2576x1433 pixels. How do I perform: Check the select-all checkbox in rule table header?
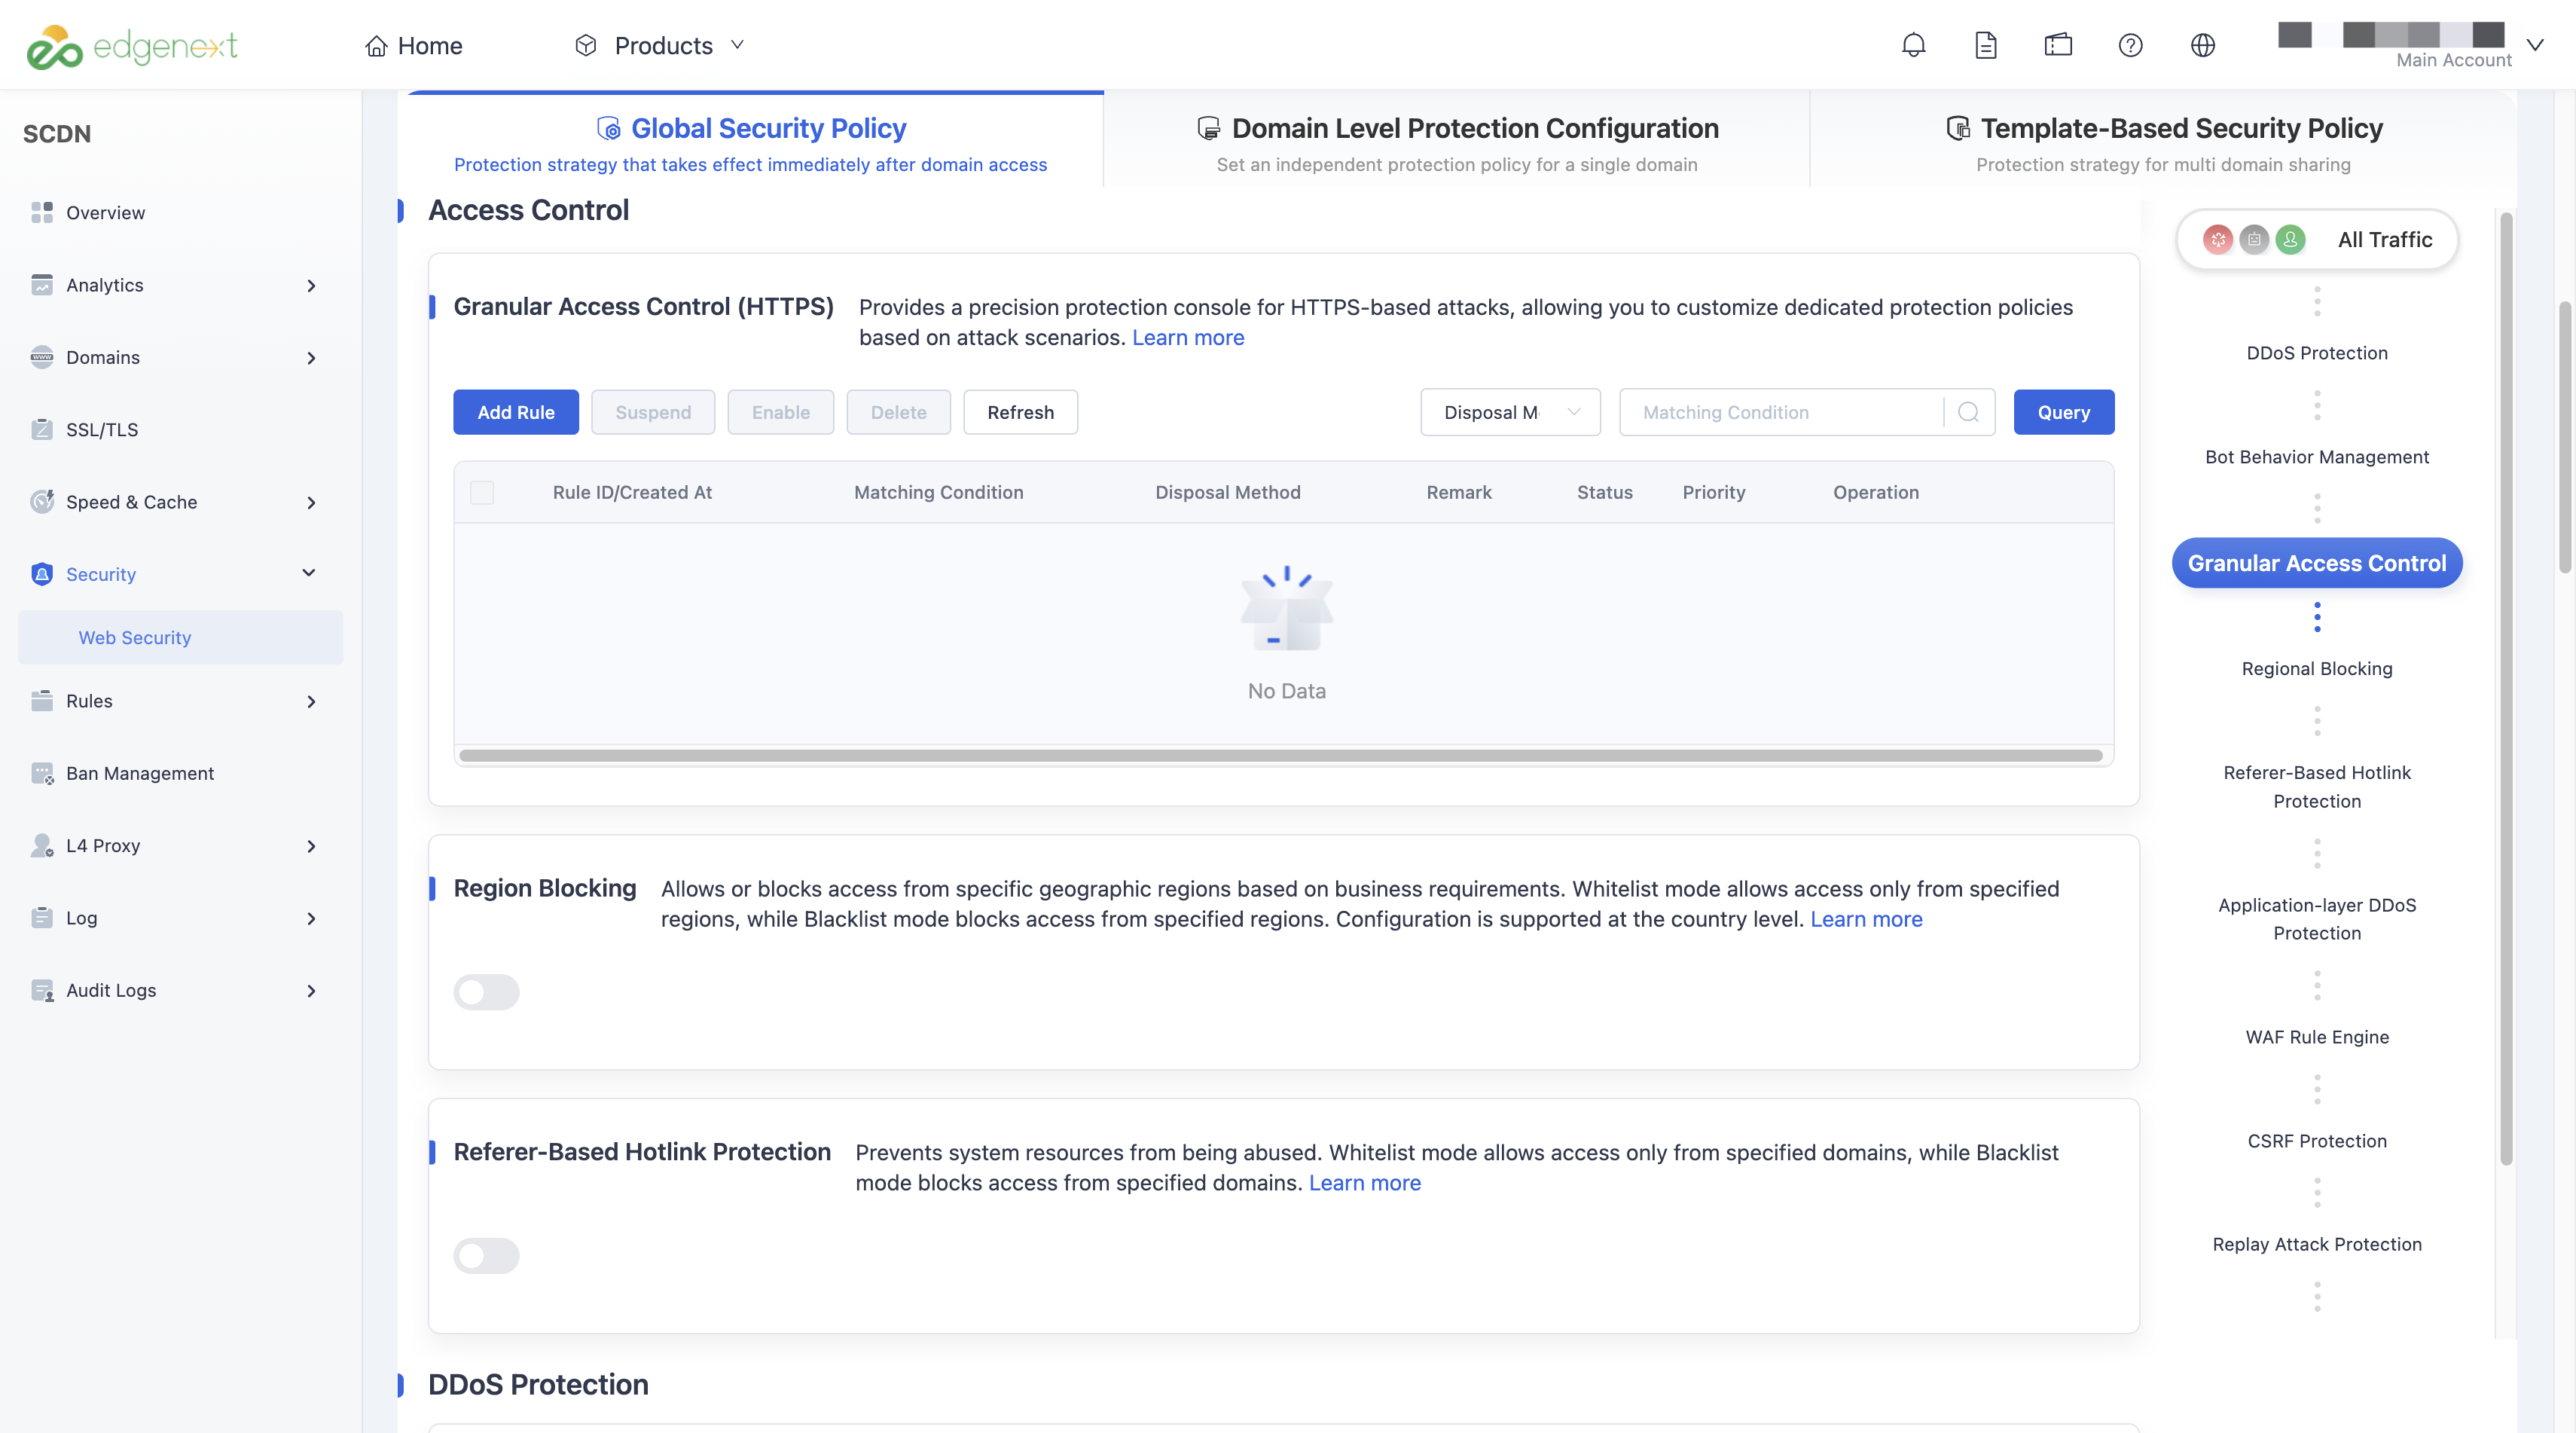pos(482,492)
